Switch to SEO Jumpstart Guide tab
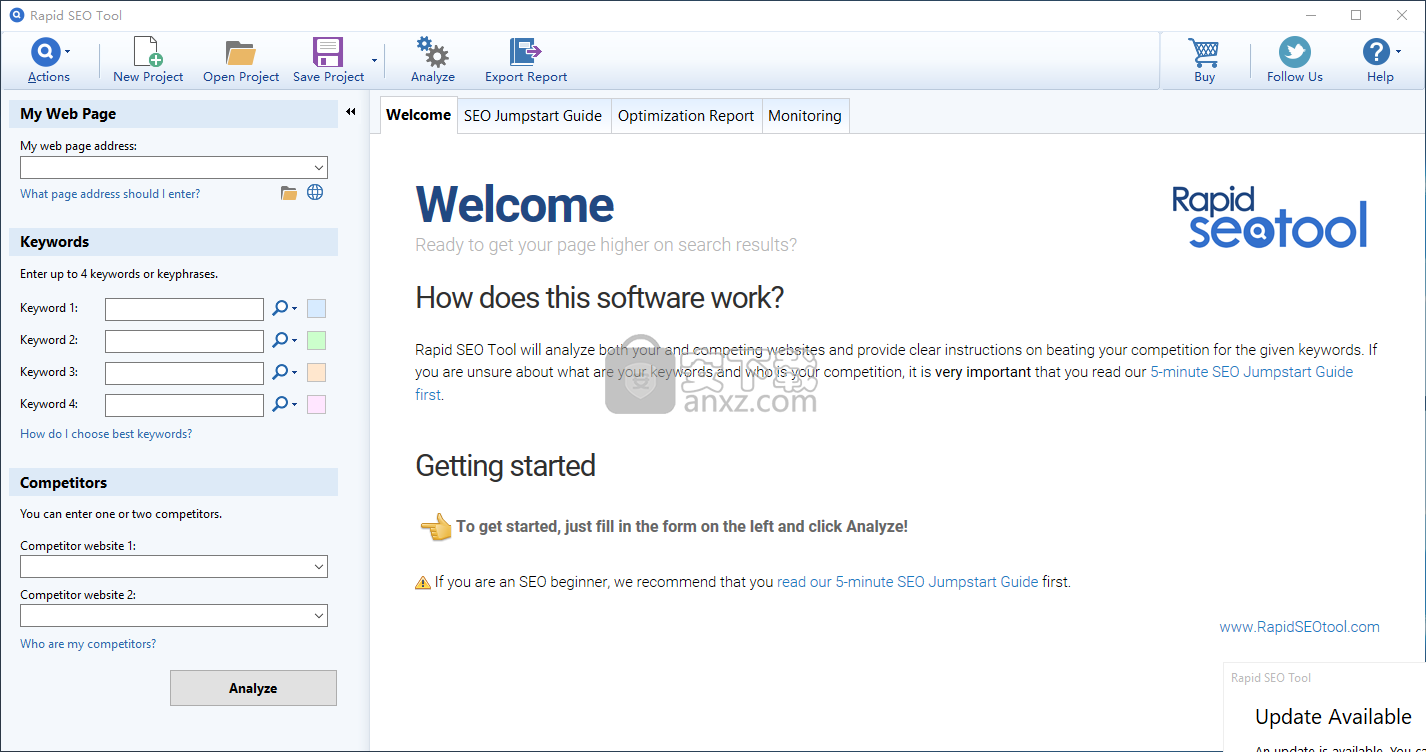This screenshot has width=1426, height=752. coord(533,116)
